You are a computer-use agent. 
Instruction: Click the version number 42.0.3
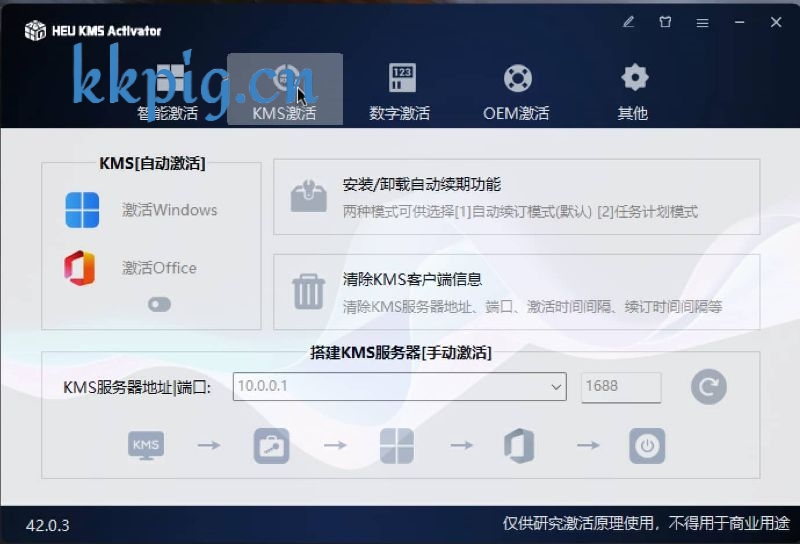tap(47, 525)
